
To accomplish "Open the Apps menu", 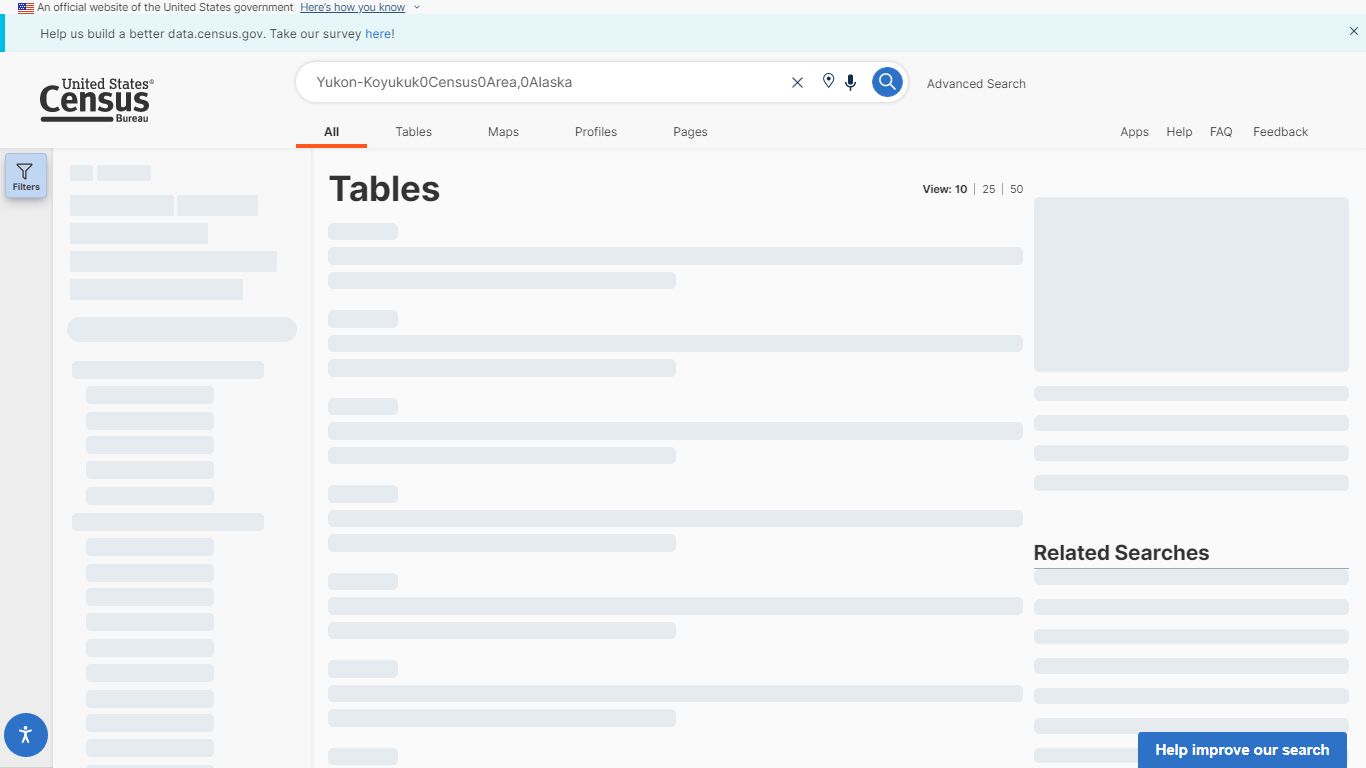I will [1134, 132].
